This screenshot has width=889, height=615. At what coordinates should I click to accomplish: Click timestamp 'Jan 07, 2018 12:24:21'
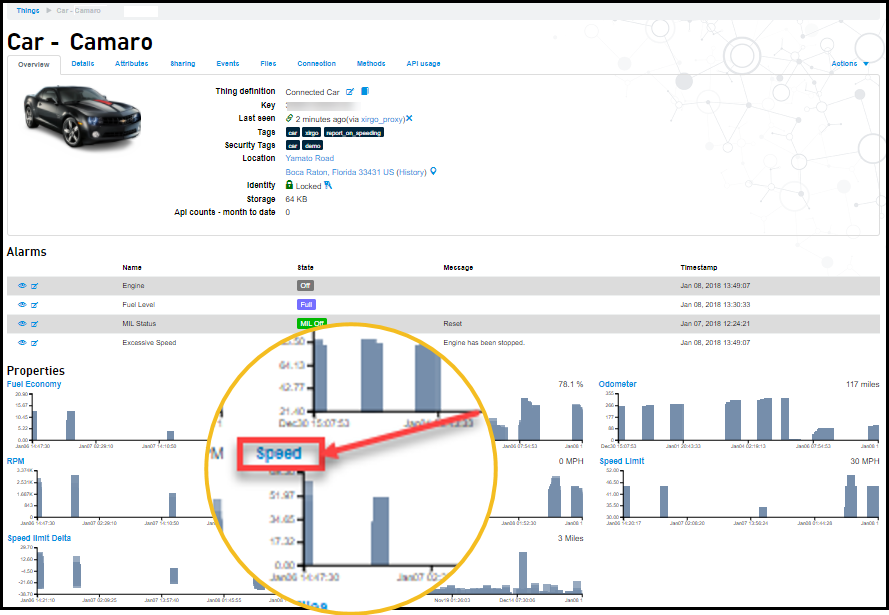pos(715,324)
